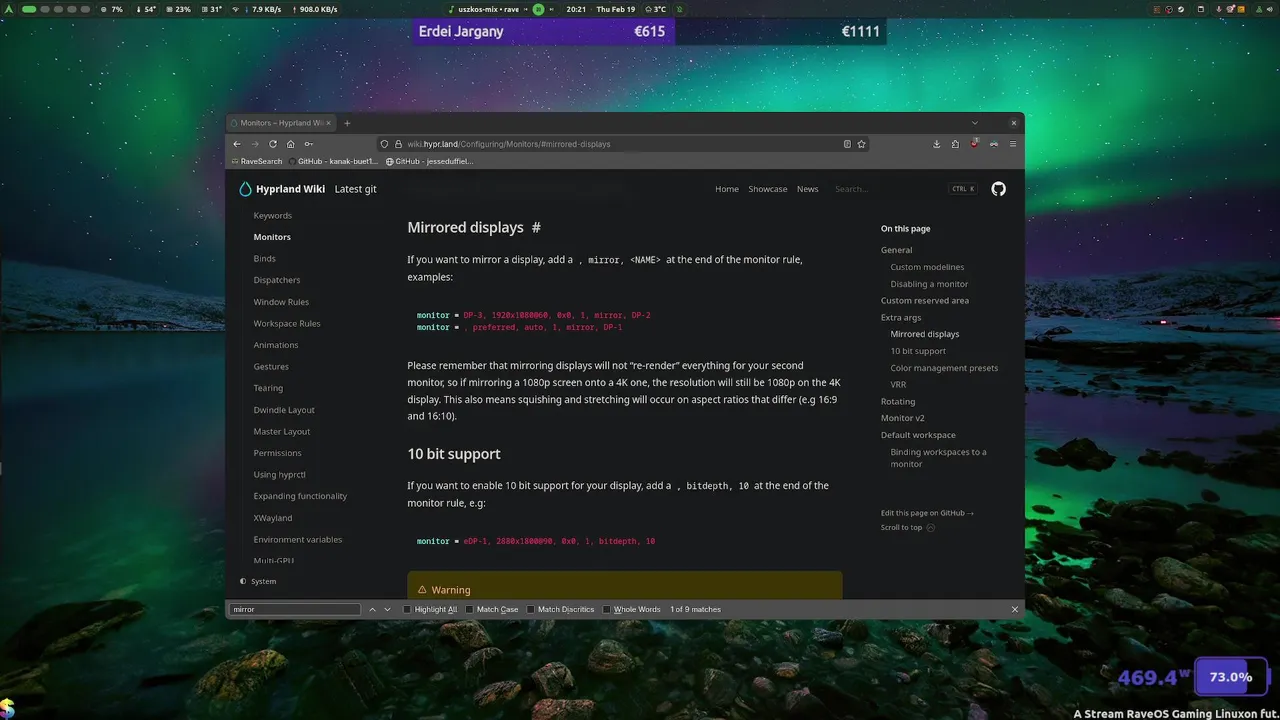This screenshot has height=720, width=1280.
Task: Open Window Rules in the sidebar
Action: point(281,302)
